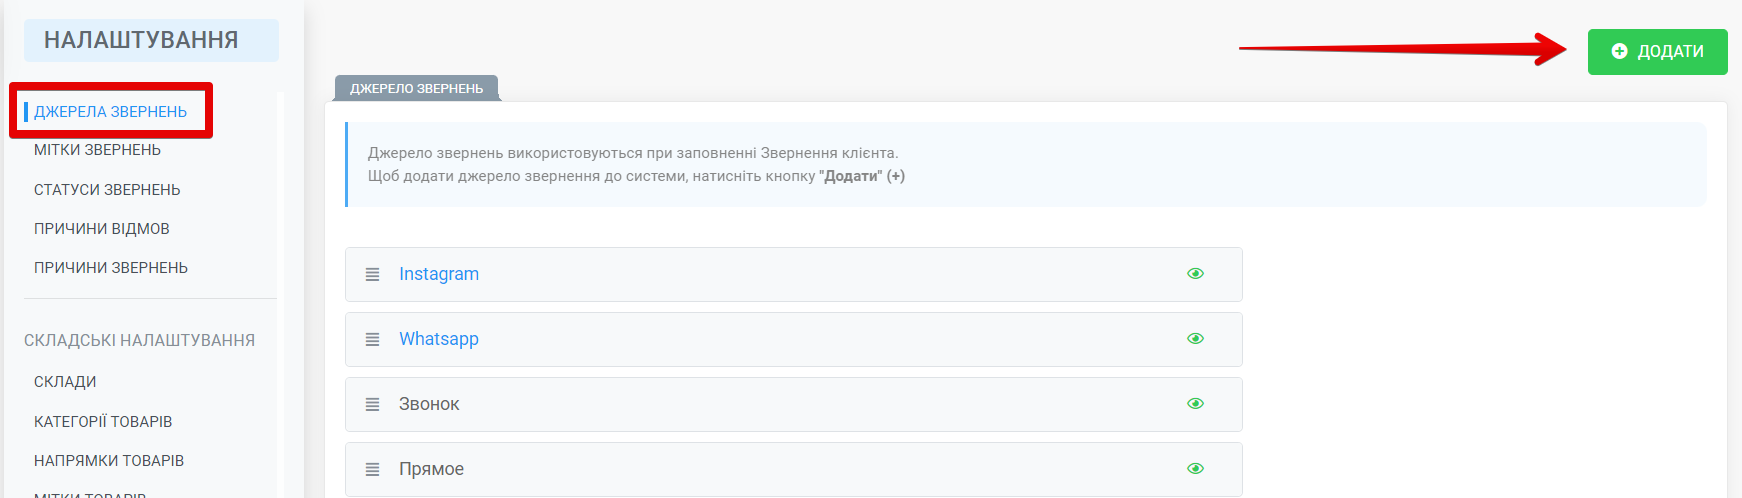
Task: Open ПРИЧИНИ ВІДМОВ menu item
Action: pos(102,229)
